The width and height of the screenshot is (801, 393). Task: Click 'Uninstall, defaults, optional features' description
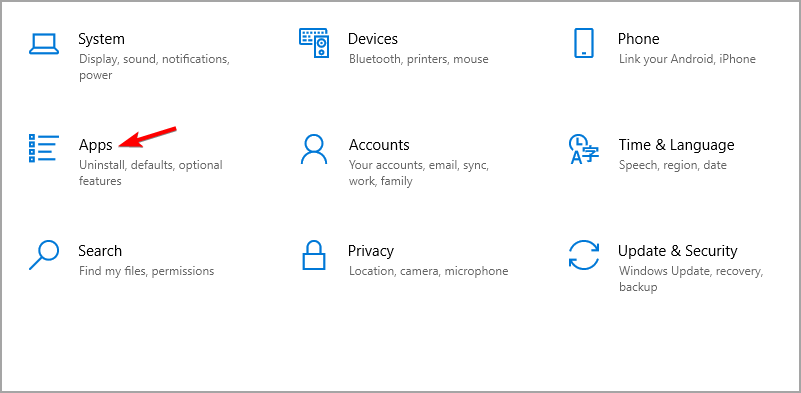(151, 173)
